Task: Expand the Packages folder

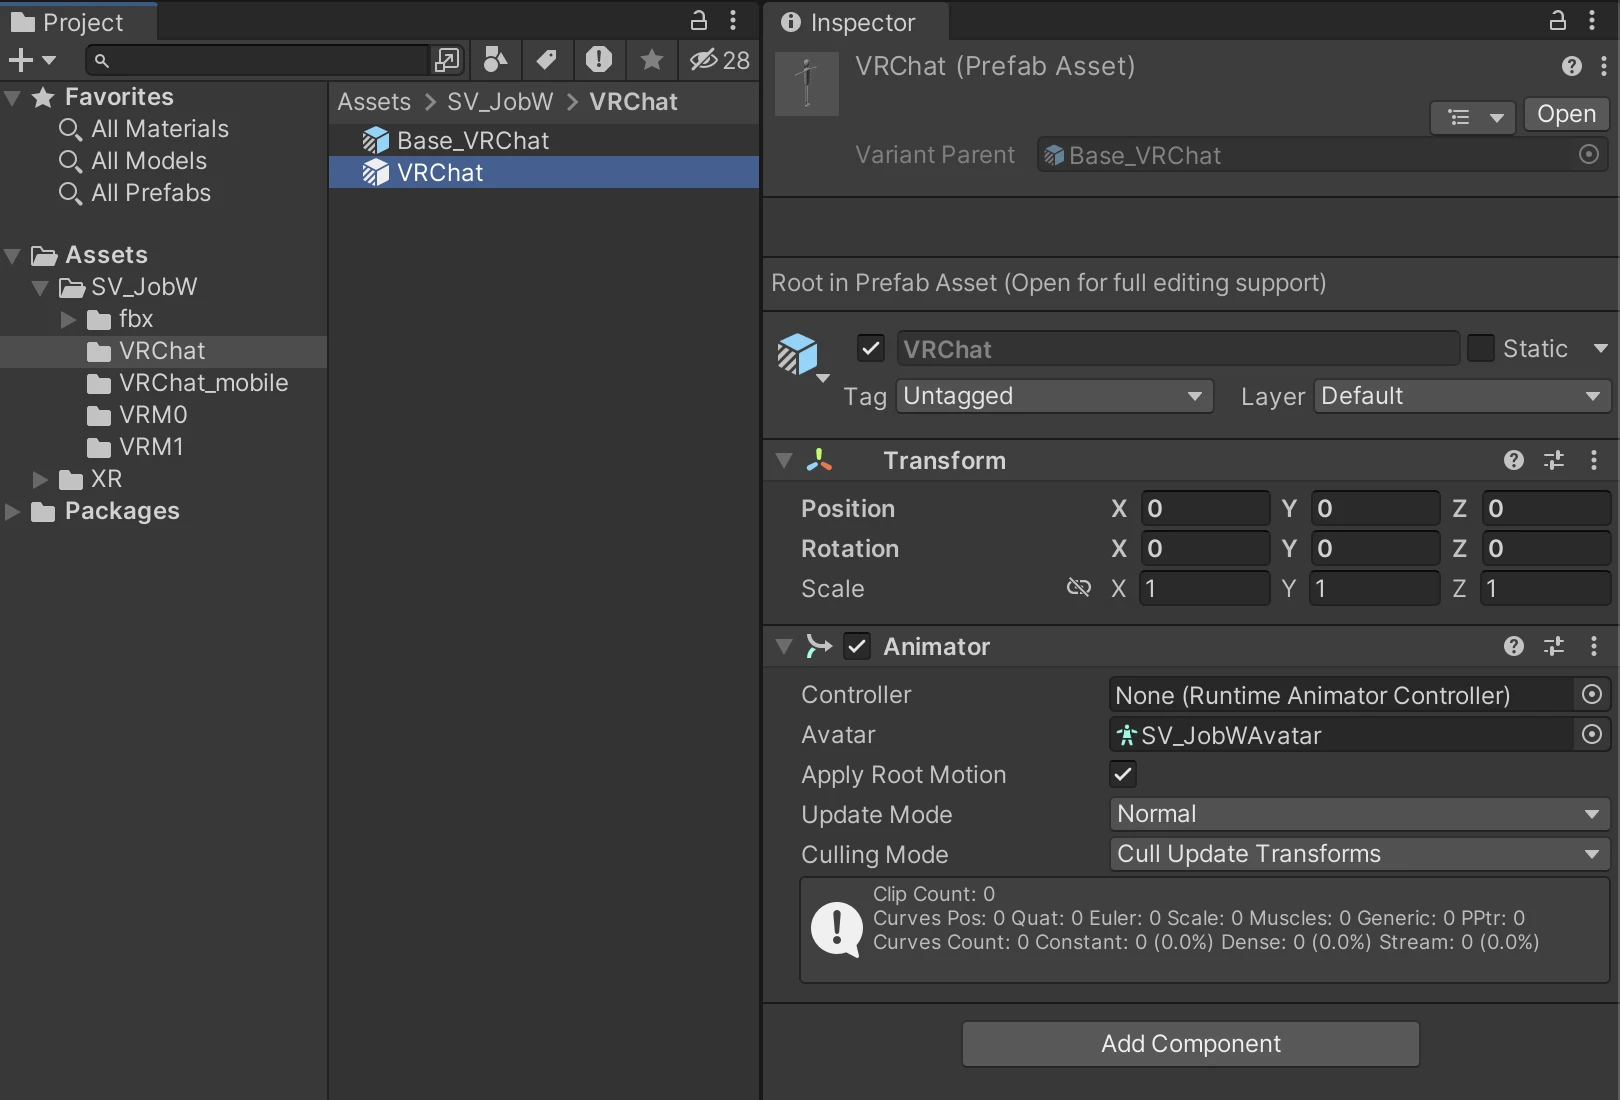Action: coord(13,511)
